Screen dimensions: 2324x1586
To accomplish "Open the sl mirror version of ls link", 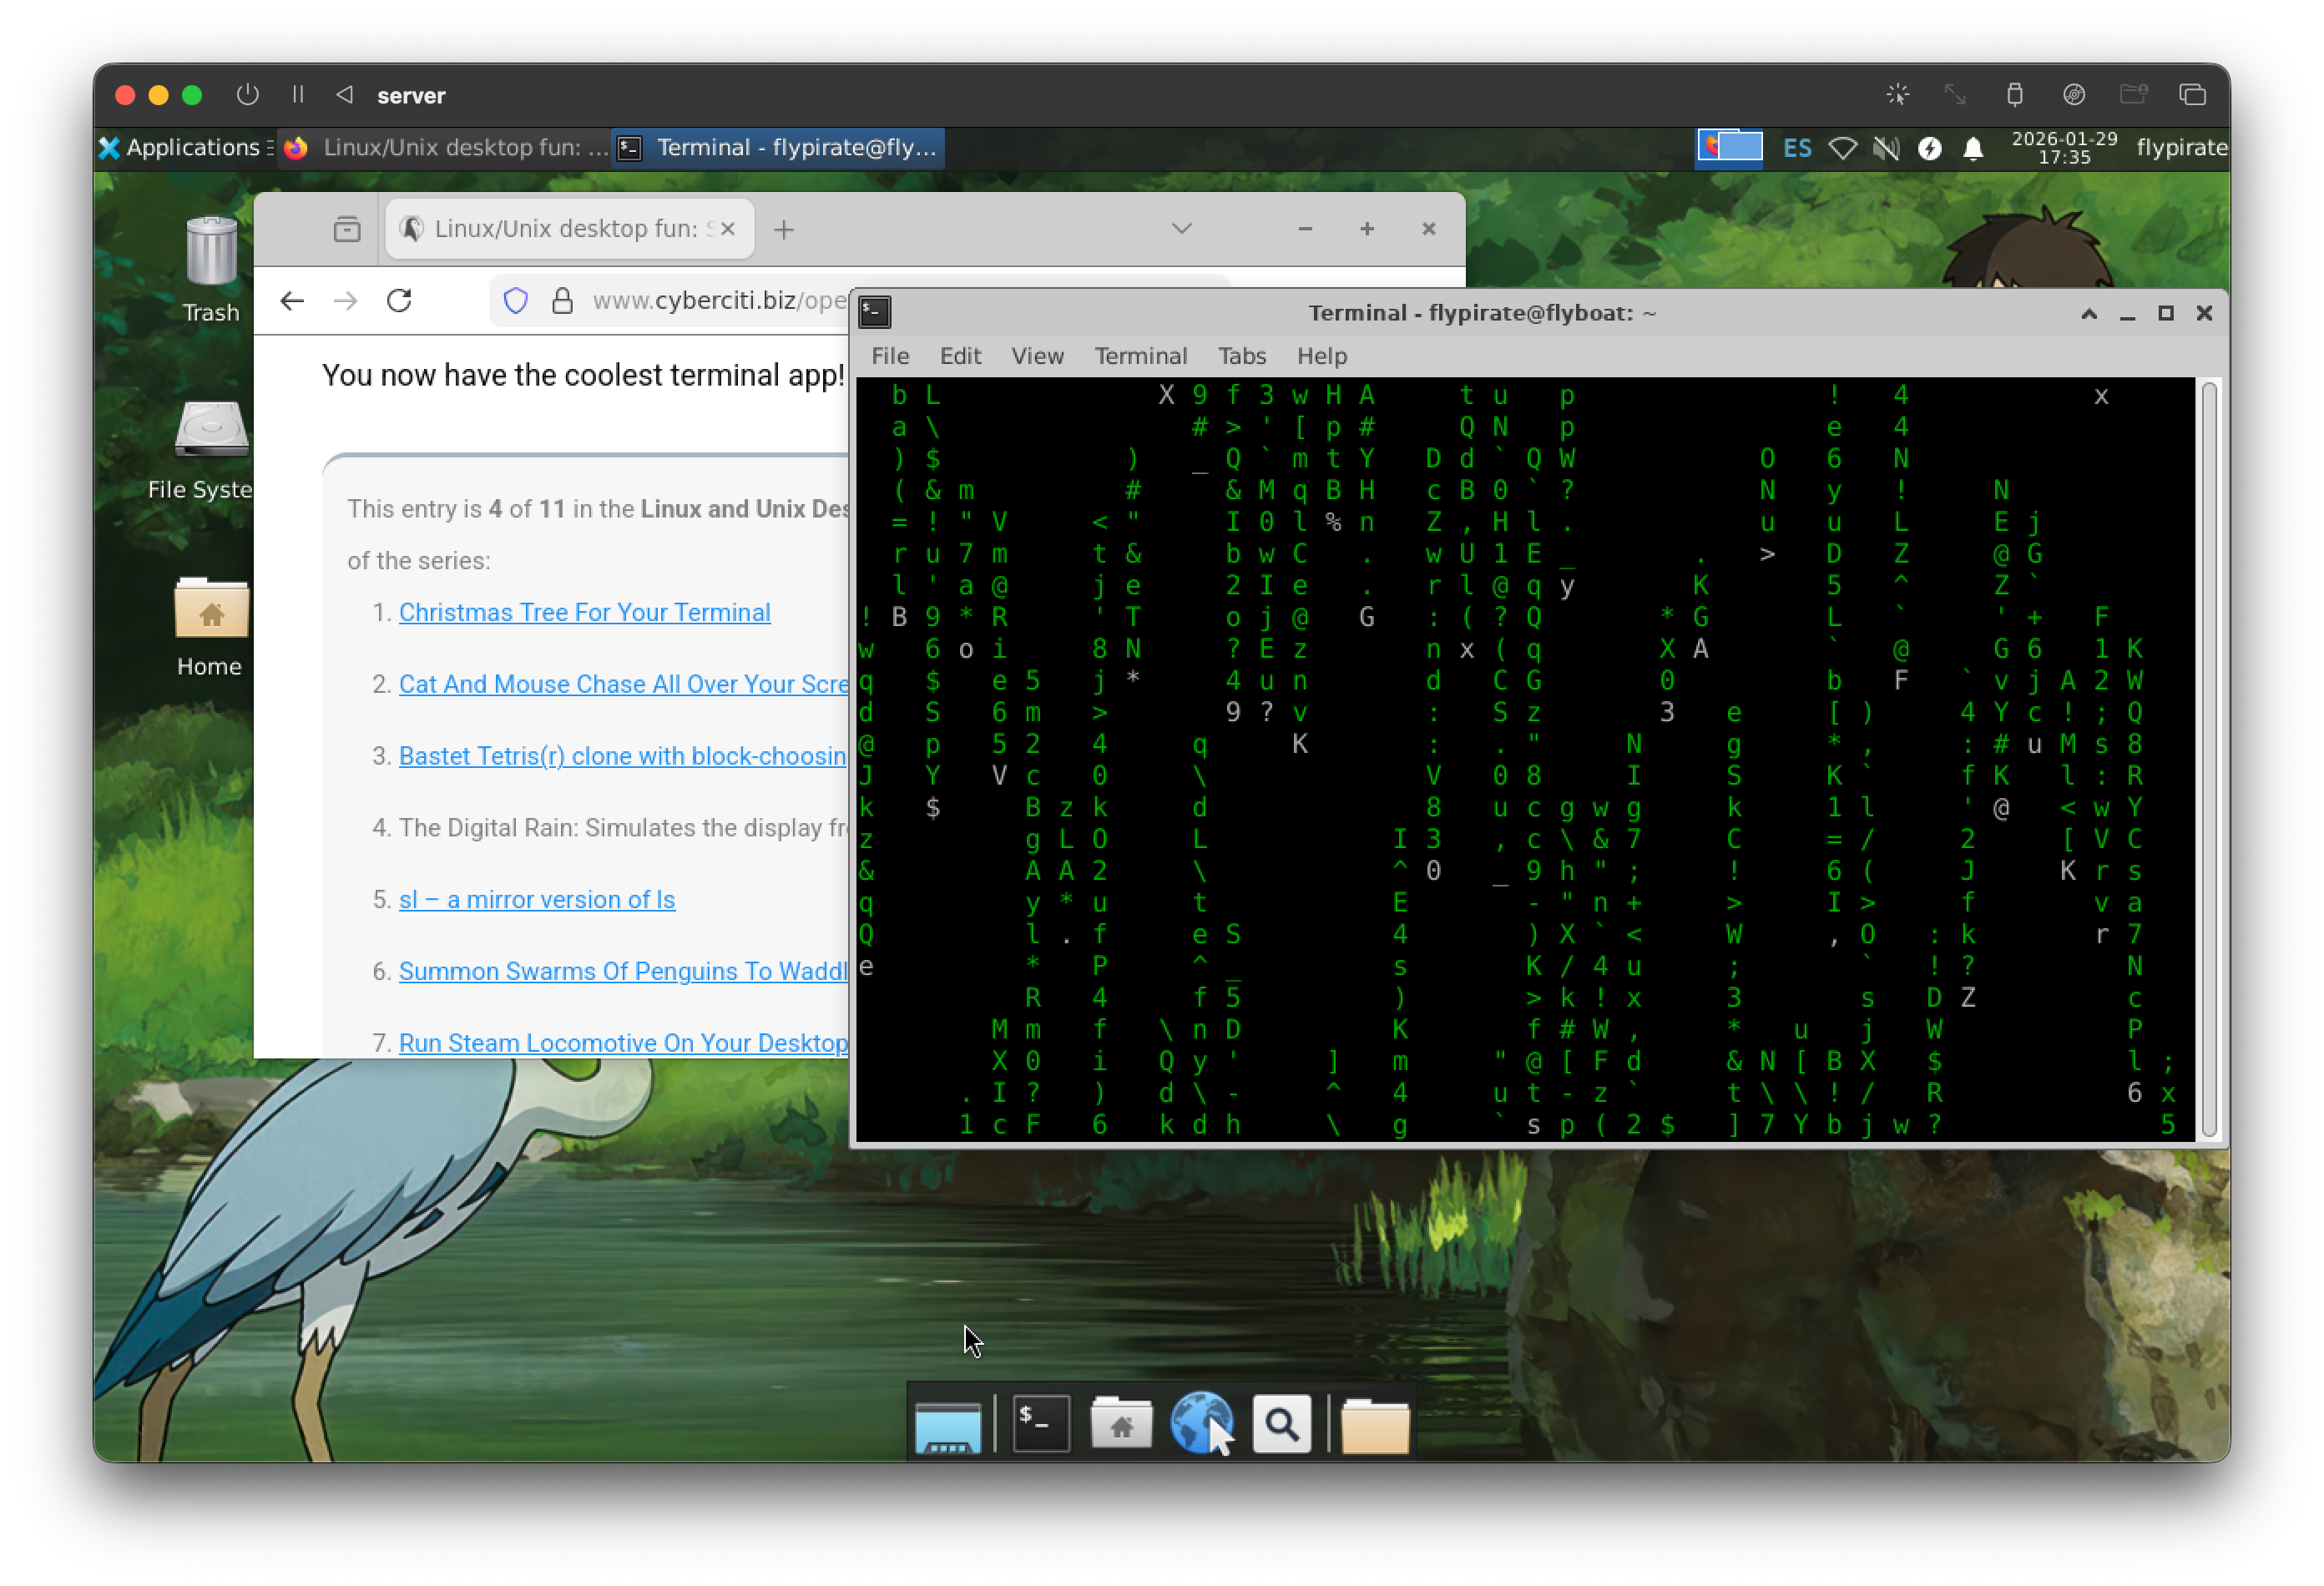I will tap(536, 899).
